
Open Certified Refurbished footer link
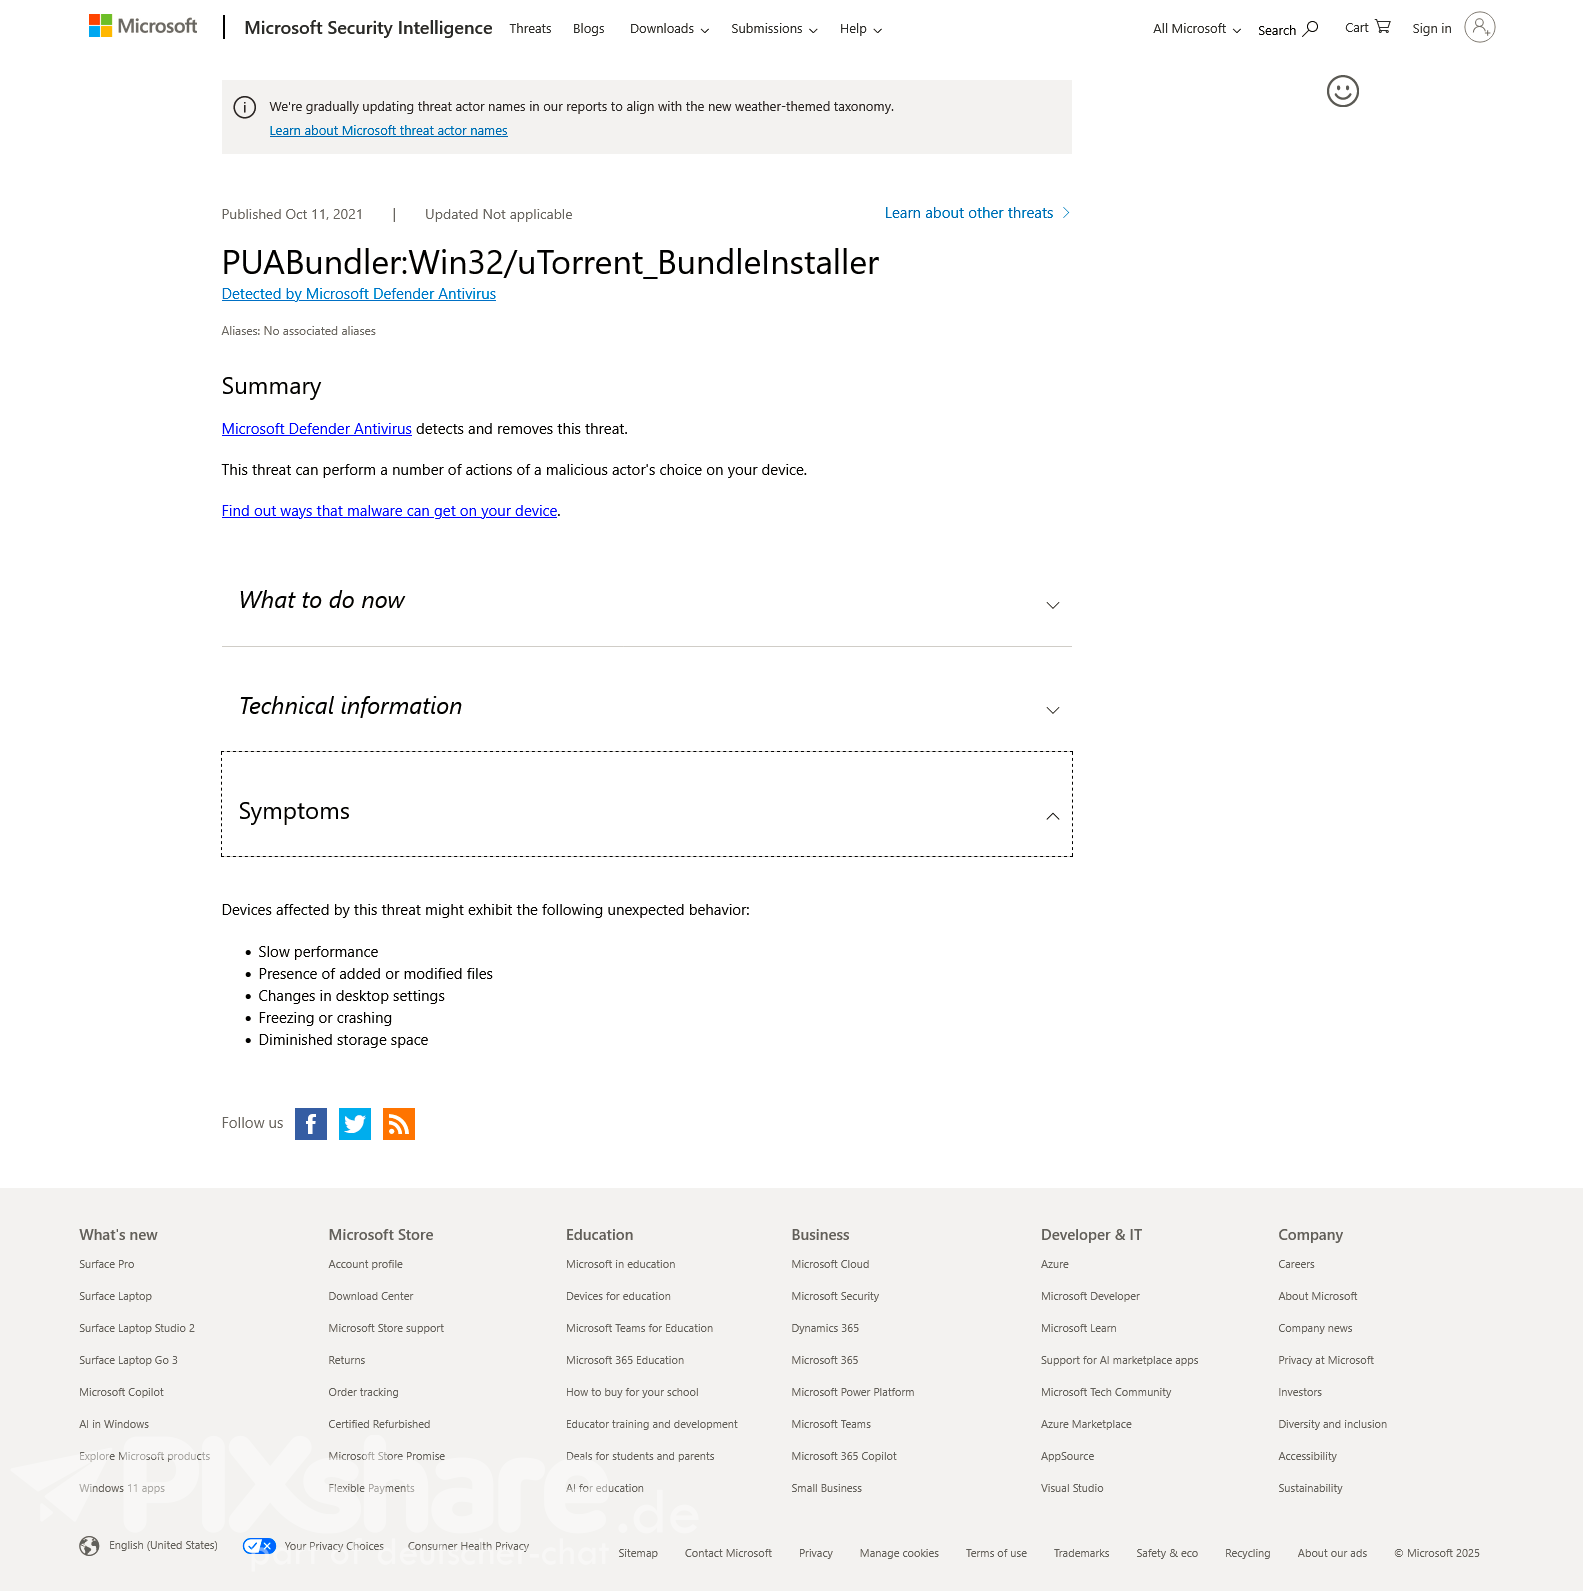click(380, 1424)
